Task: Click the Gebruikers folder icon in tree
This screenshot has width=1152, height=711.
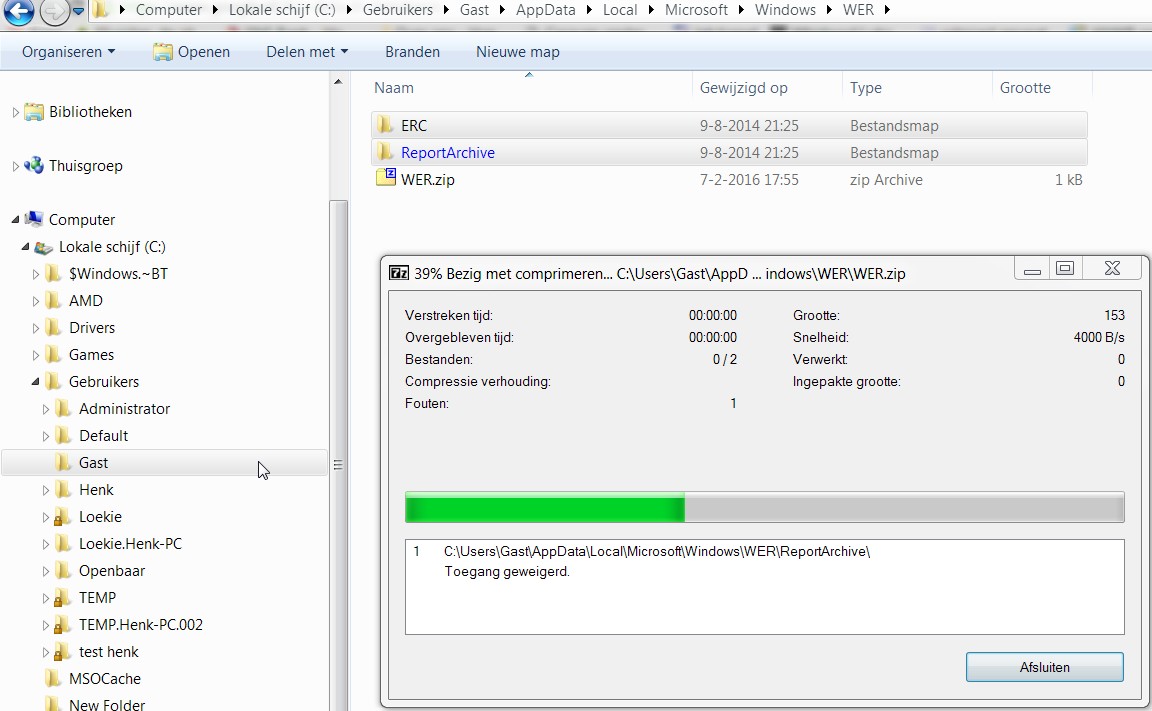Action: coord(54,382)
